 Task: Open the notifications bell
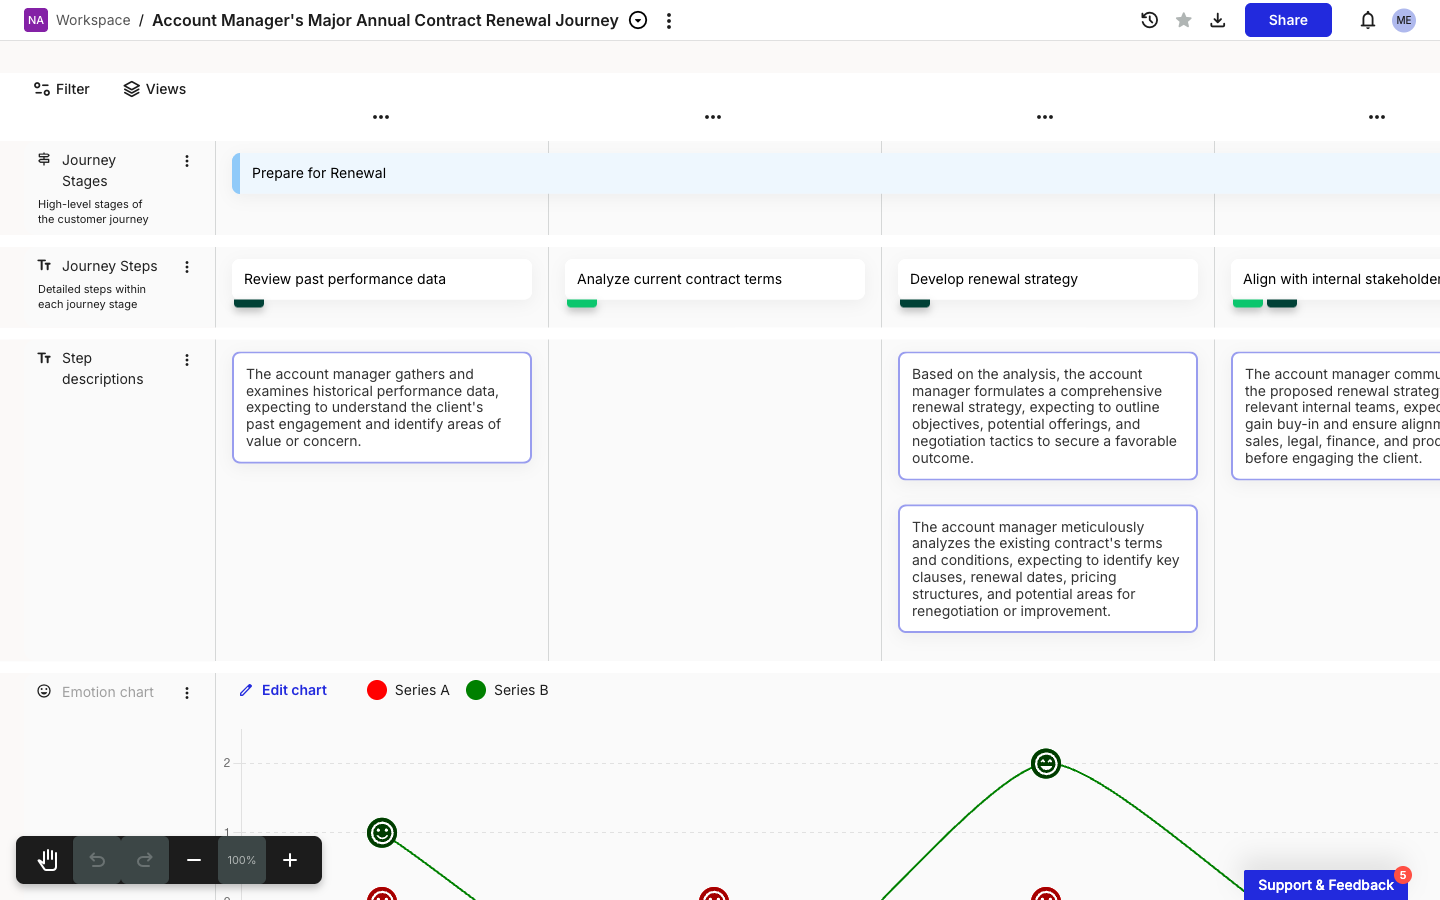tap(1368, 20)
